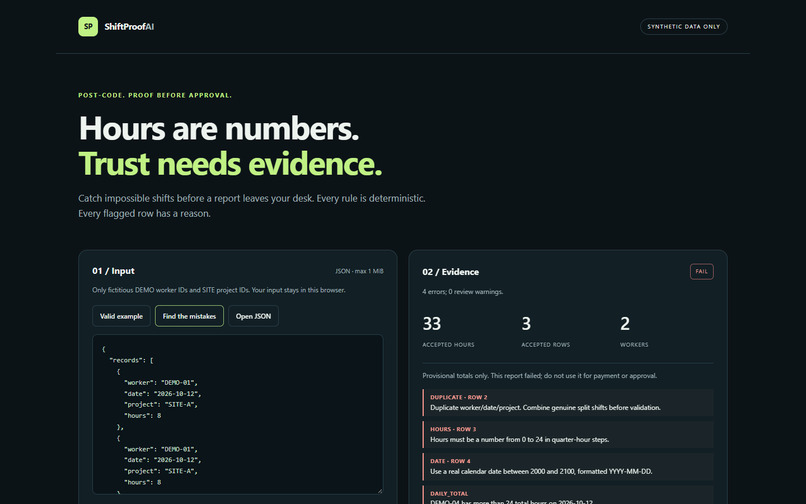Viewport: 806px width, 504px height.
Task: Click the '01 / Input' heading
Action: click(113, 271)
